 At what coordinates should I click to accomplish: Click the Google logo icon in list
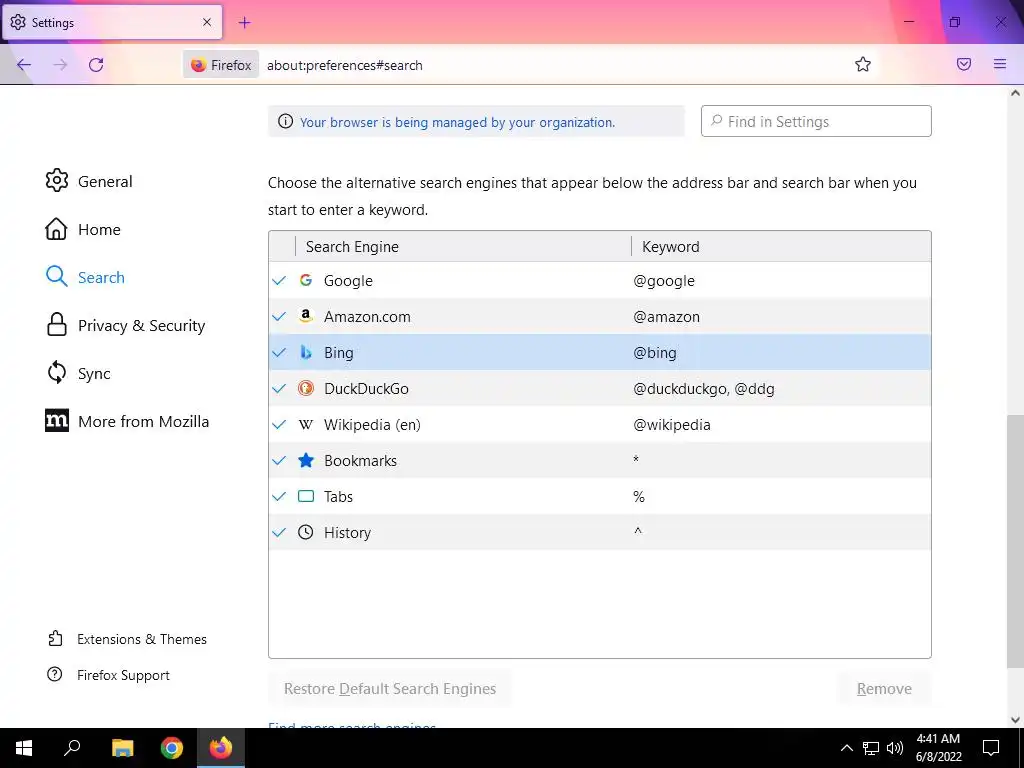coord(306,280)
